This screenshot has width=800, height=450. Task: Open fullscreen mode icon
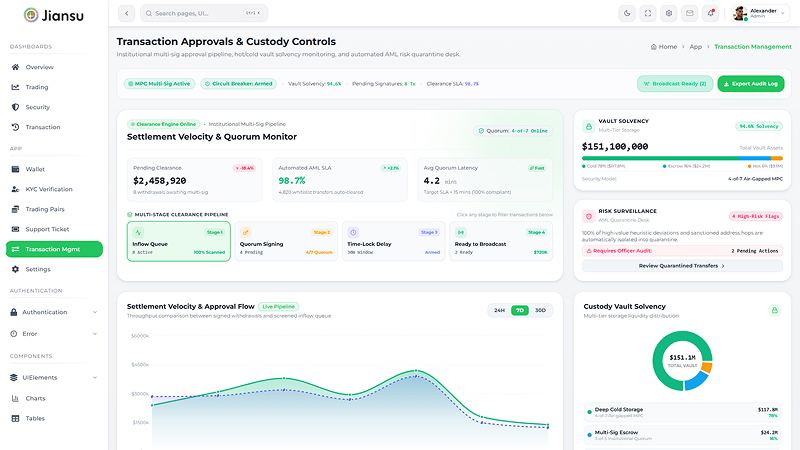(648, 13)
